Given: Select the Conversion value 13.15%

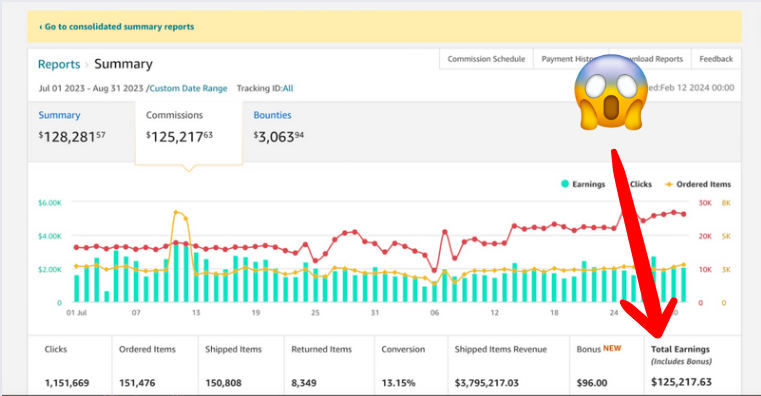Looking at the screenshot, I should [x=398, y=383].
